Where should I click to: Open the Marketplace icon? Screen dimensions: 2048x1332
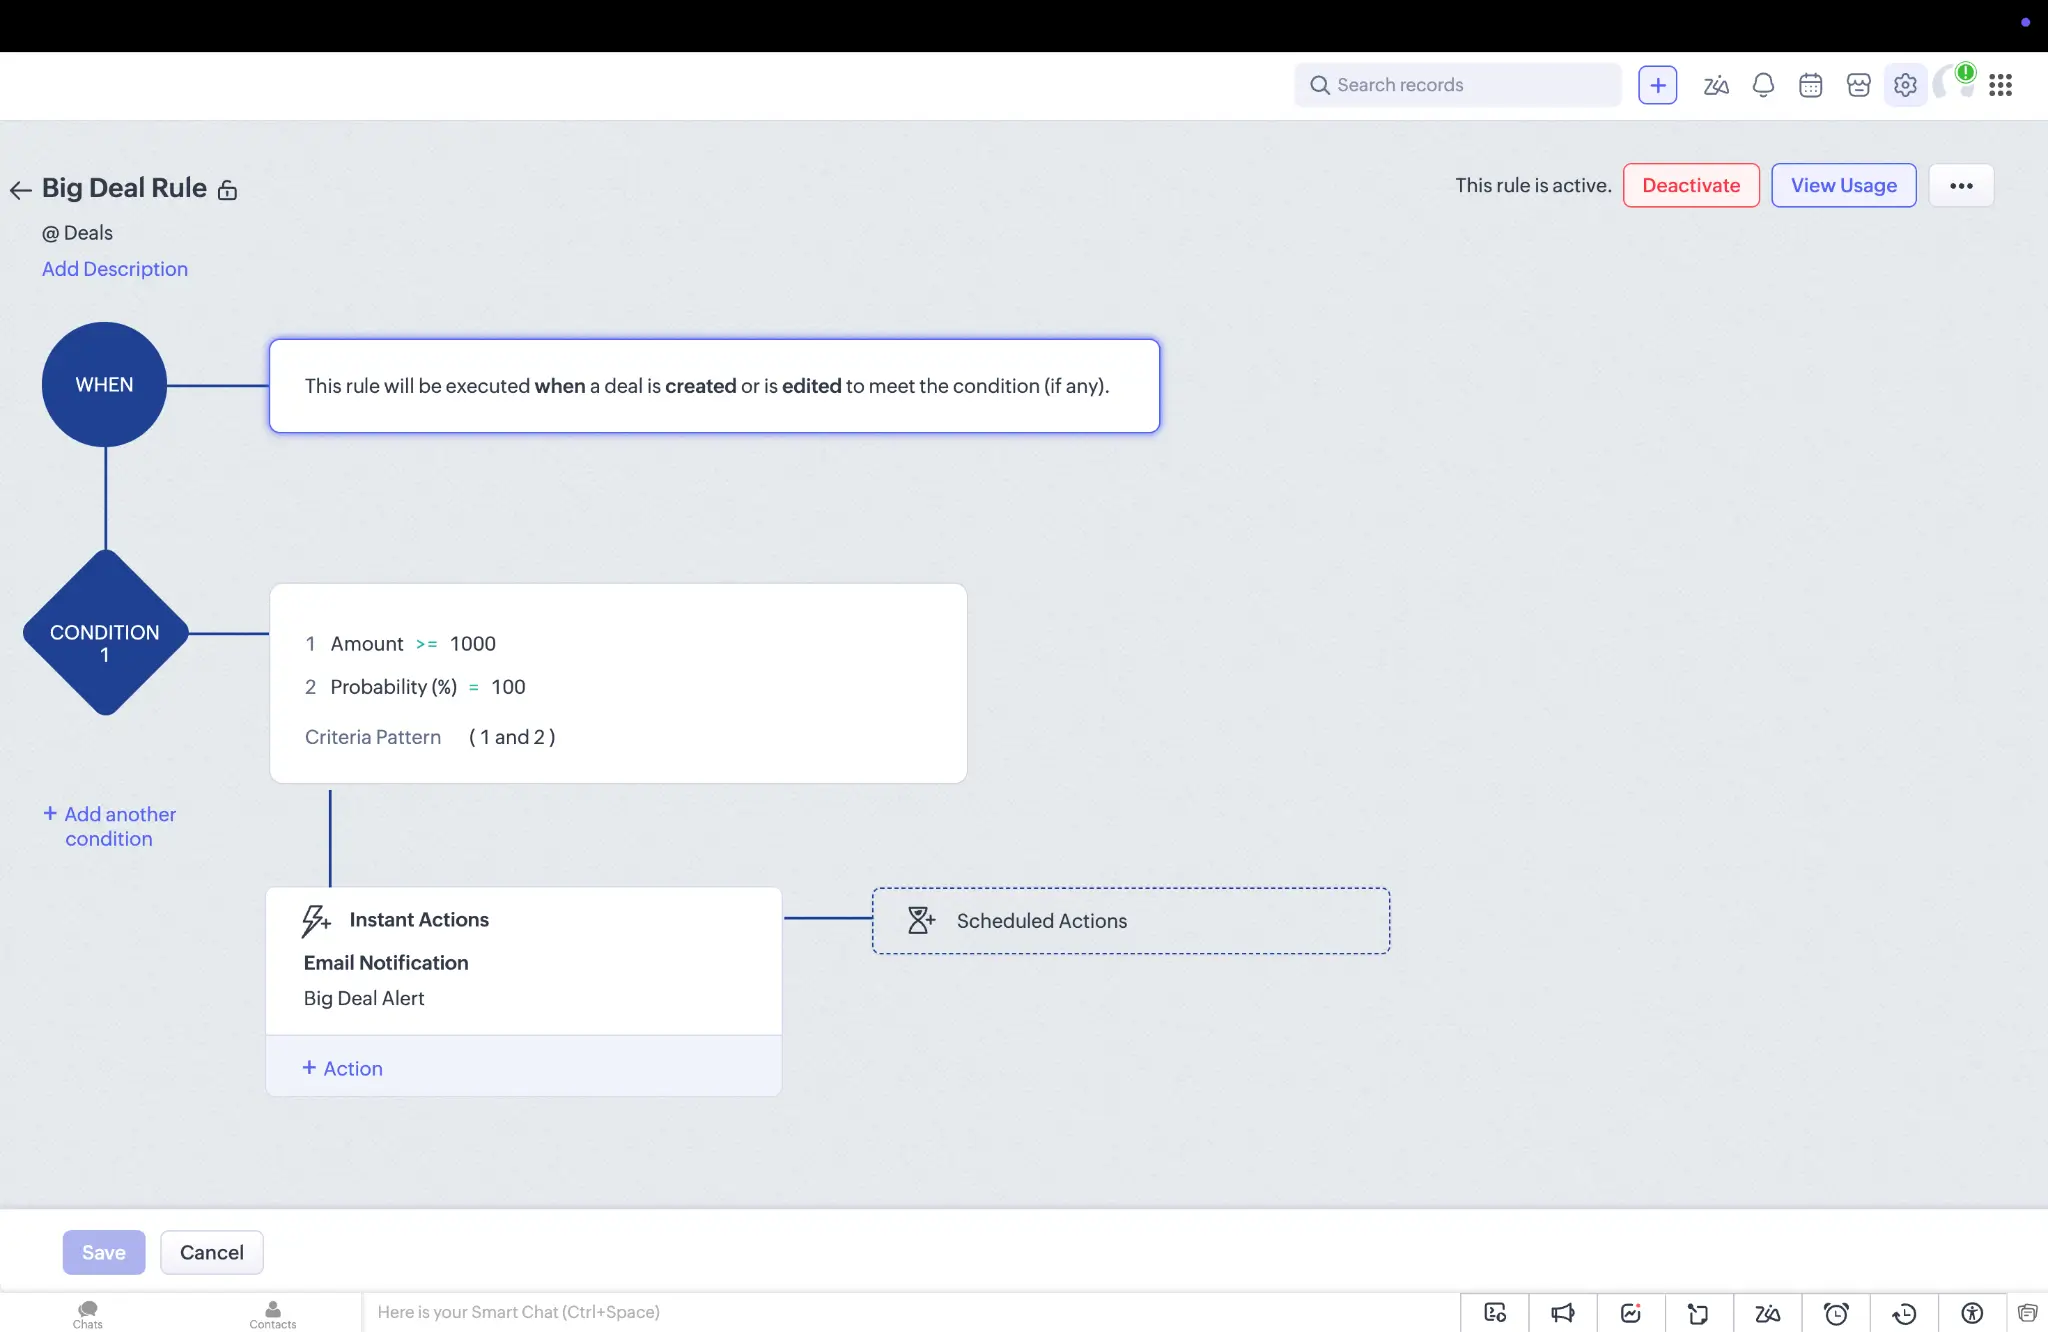tap(1858, 85)
